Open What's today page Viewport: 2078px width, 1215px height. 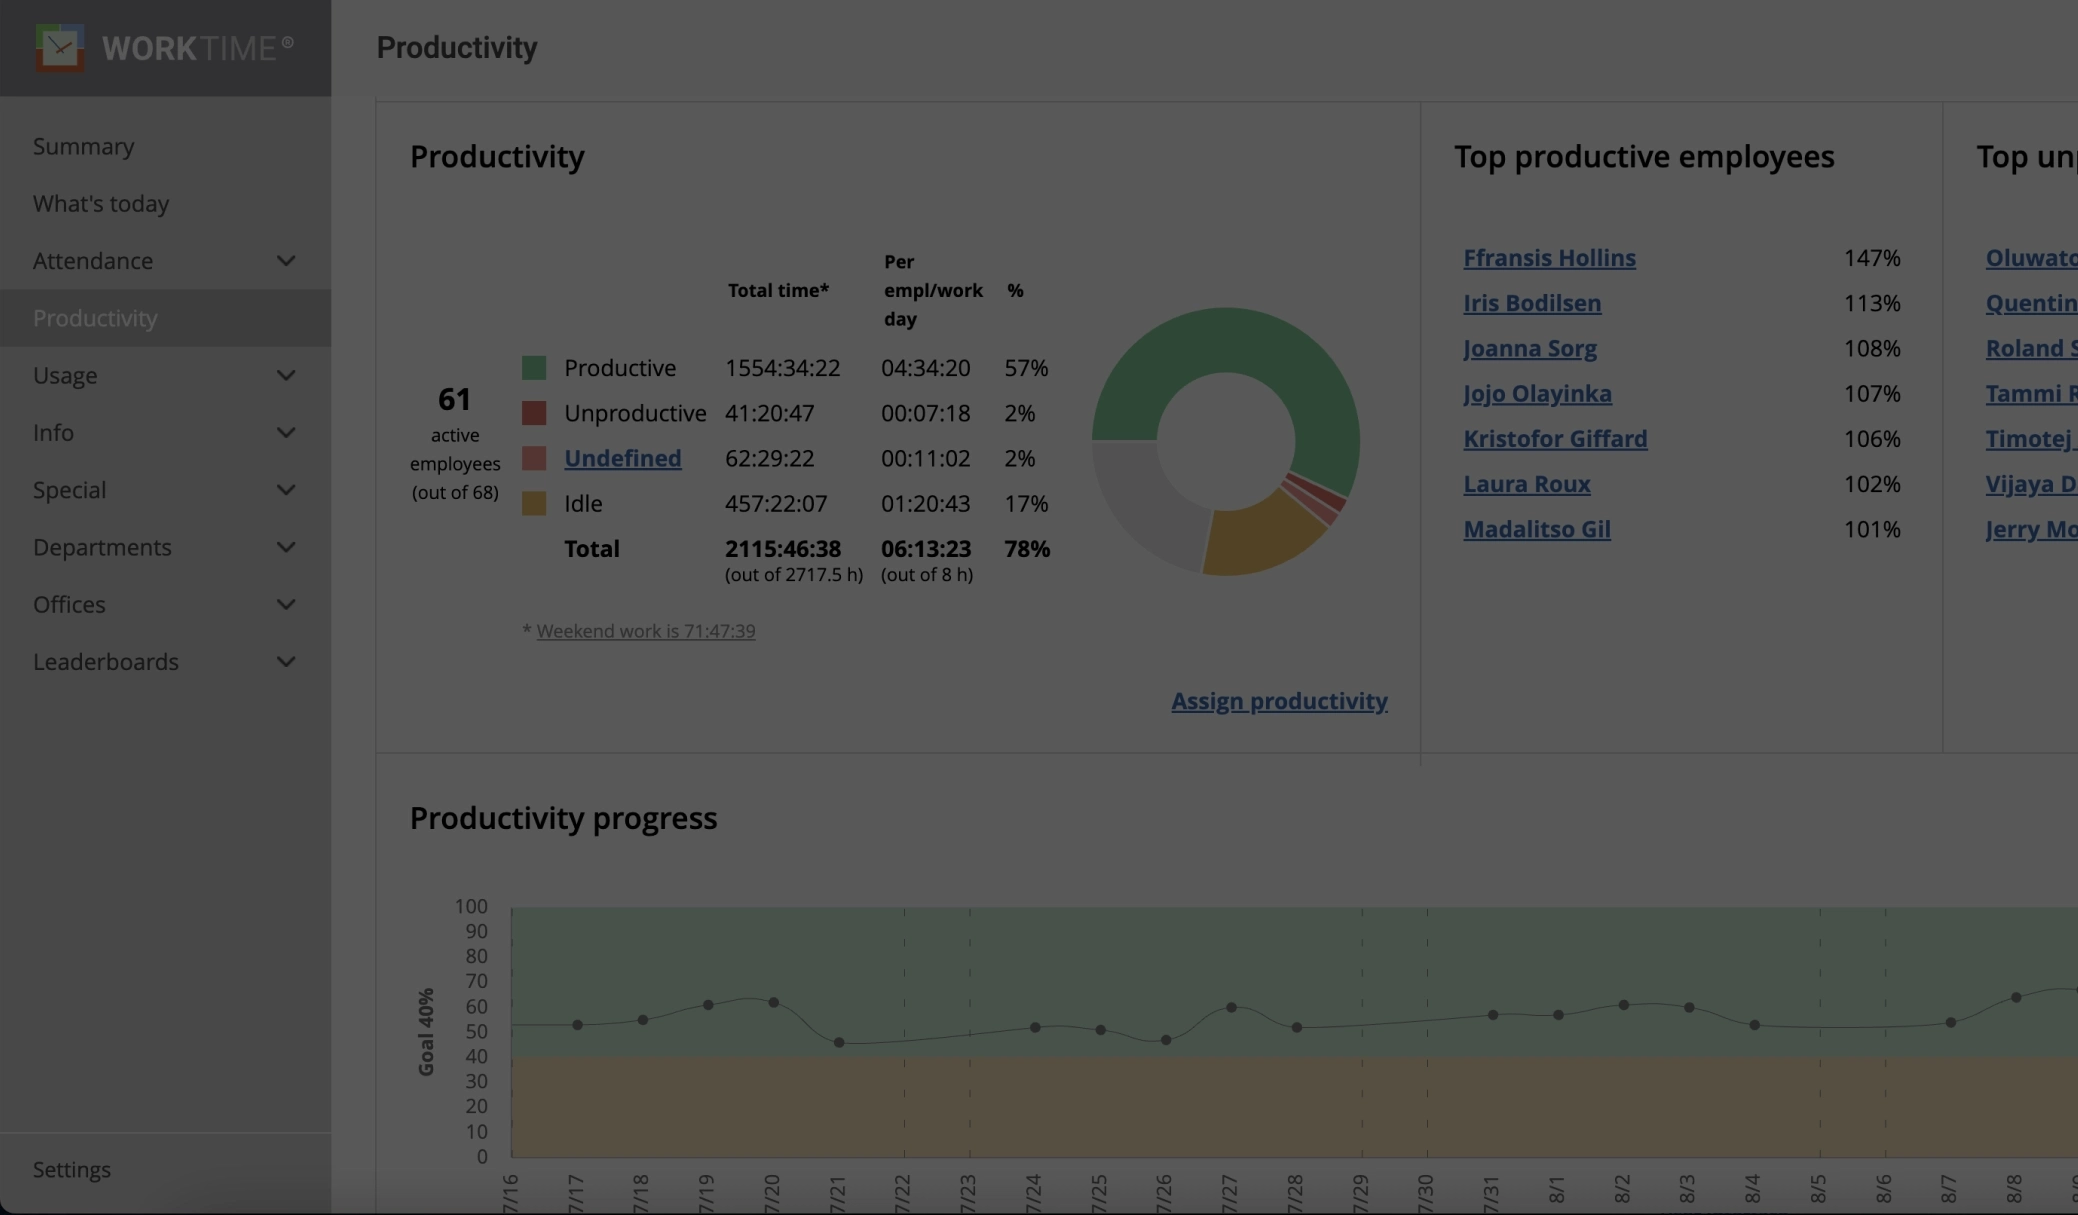coord(101,203)
